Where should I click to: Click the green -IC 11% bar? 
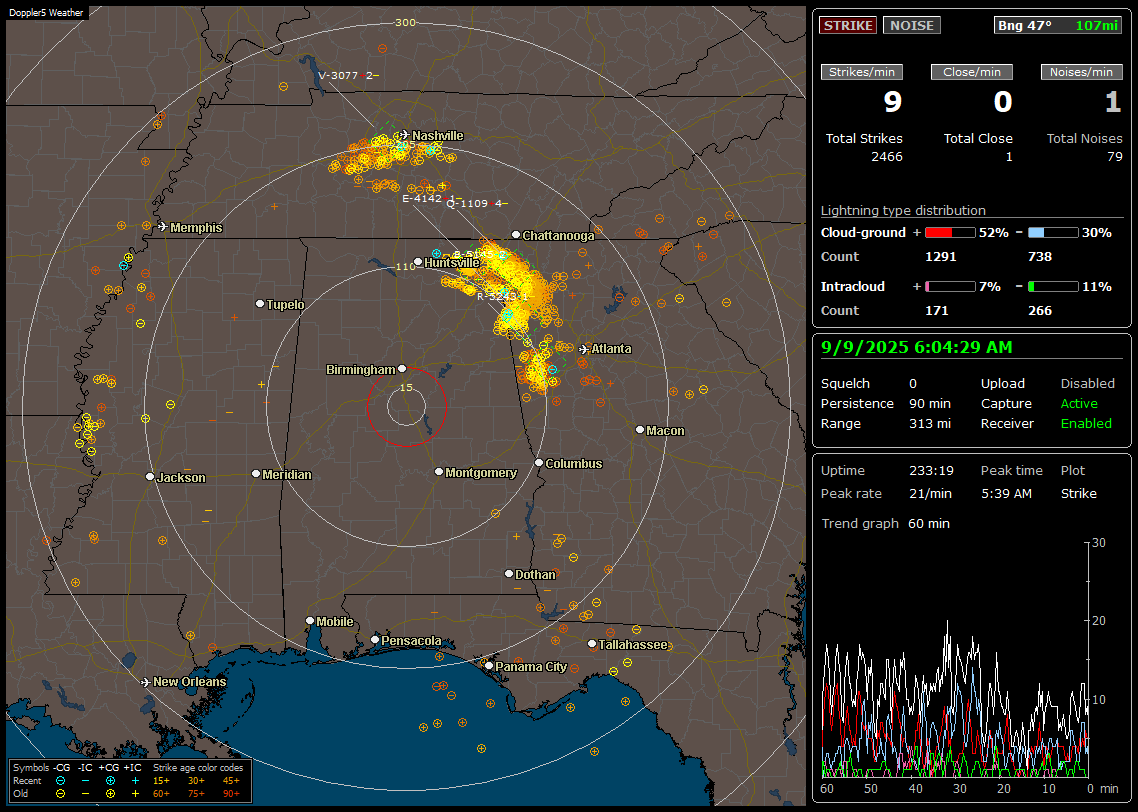click(x=1053, y=287)
